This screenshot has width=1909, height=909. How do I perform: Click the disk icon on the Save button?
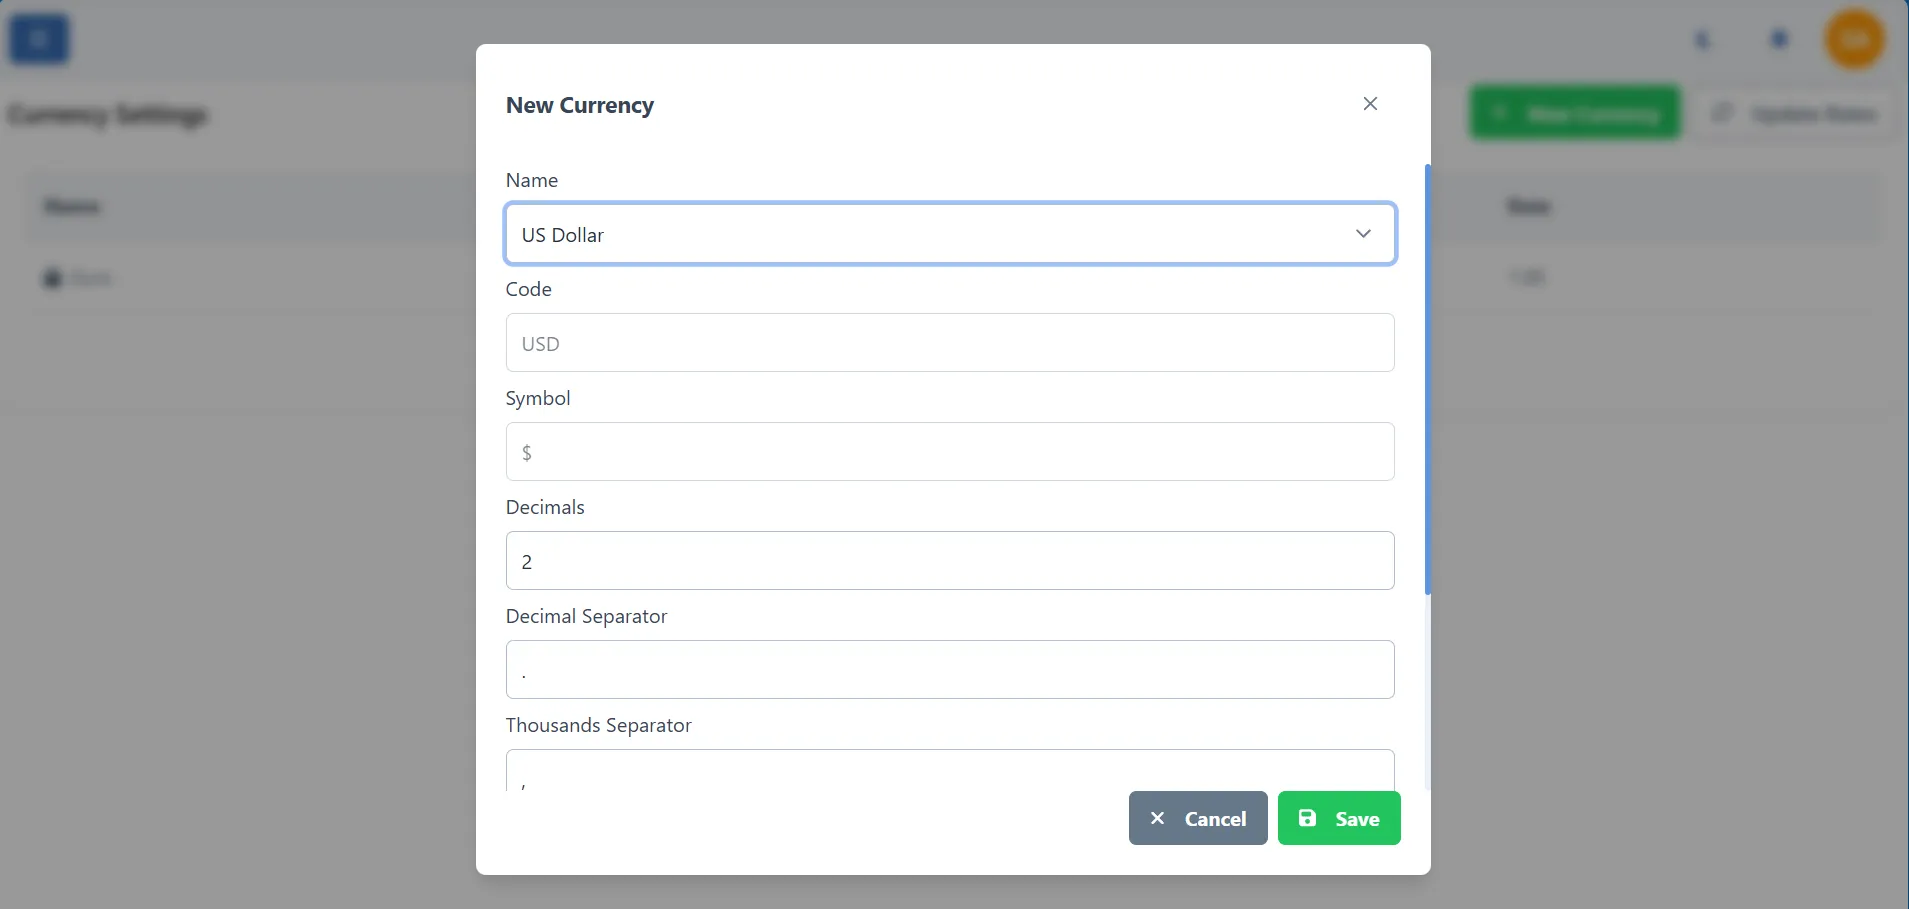(1308, 818)
